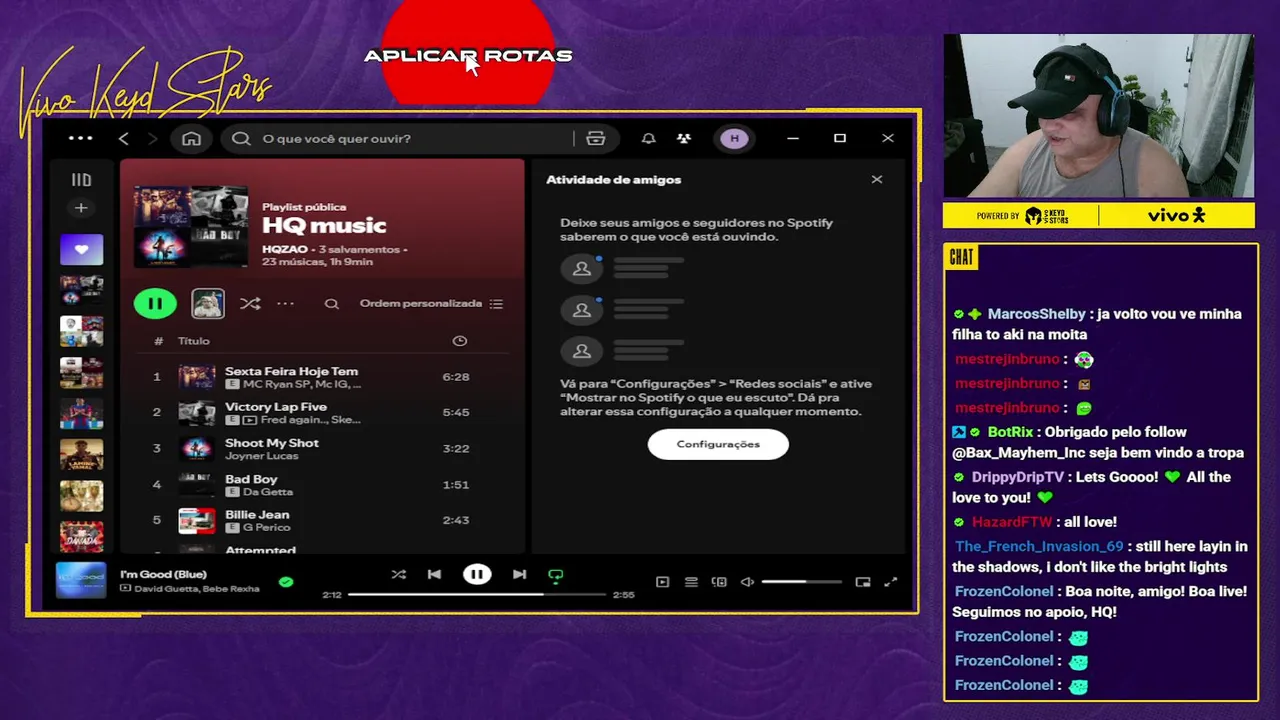The image size is (1280, 720).
Task: Skip to the previous track
Action: (x=434, y=574)
